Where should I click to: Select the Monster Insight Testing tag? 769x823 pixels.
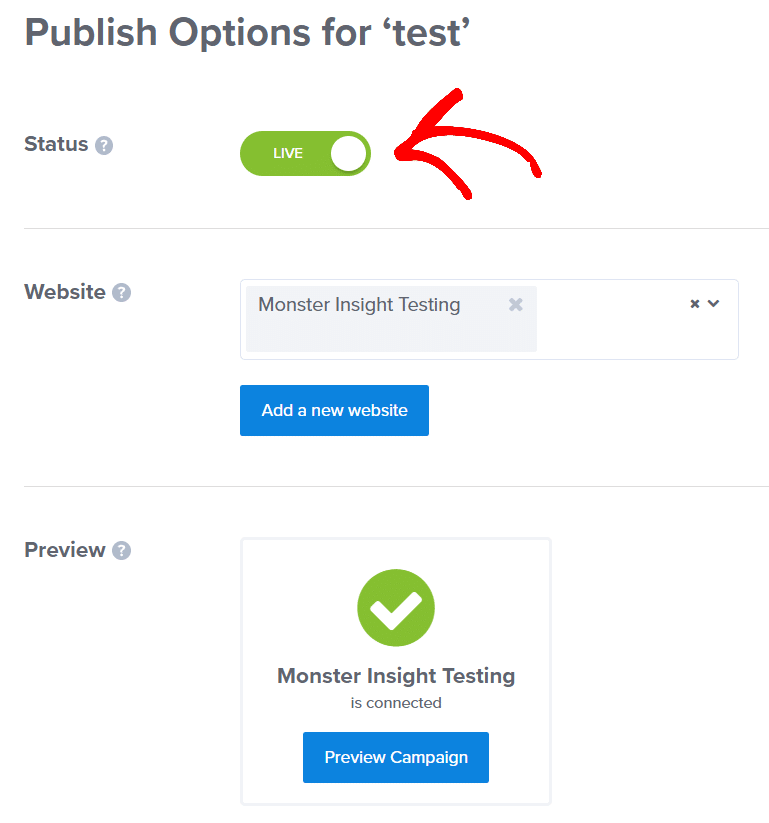359,304
